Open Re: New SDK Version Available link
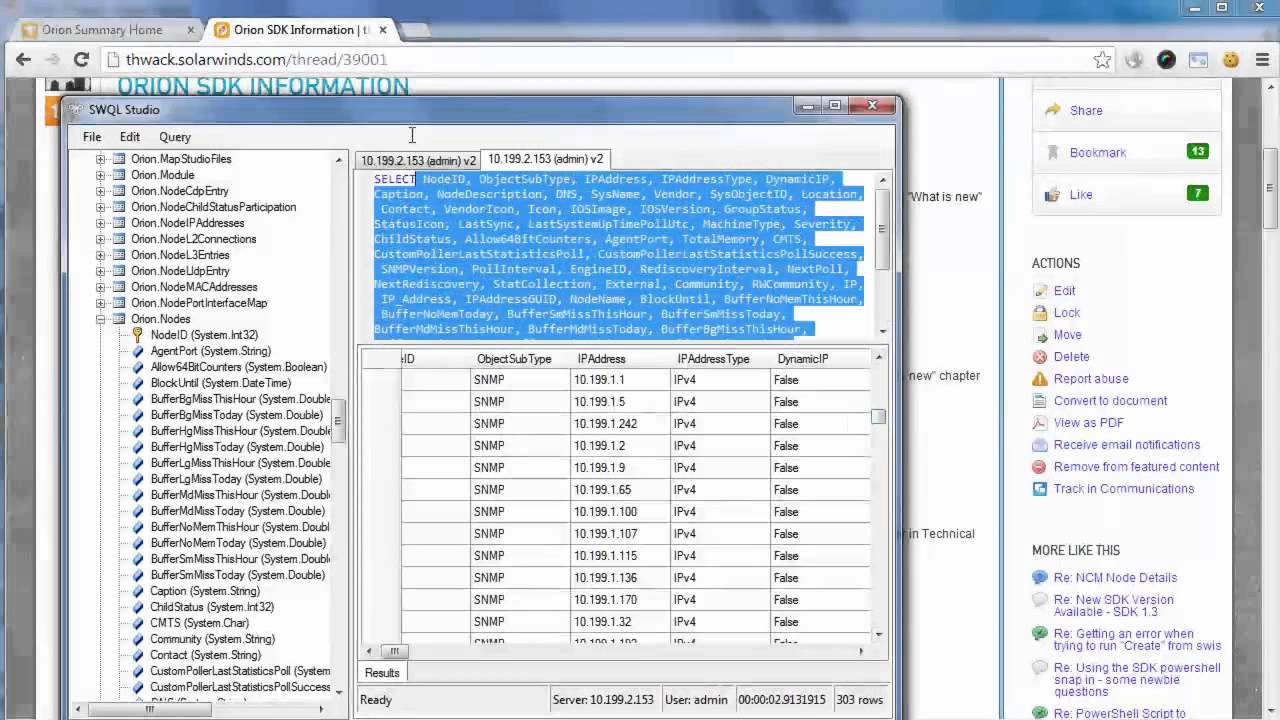This screenshot has width=1280, height=720. (1114, 606)
